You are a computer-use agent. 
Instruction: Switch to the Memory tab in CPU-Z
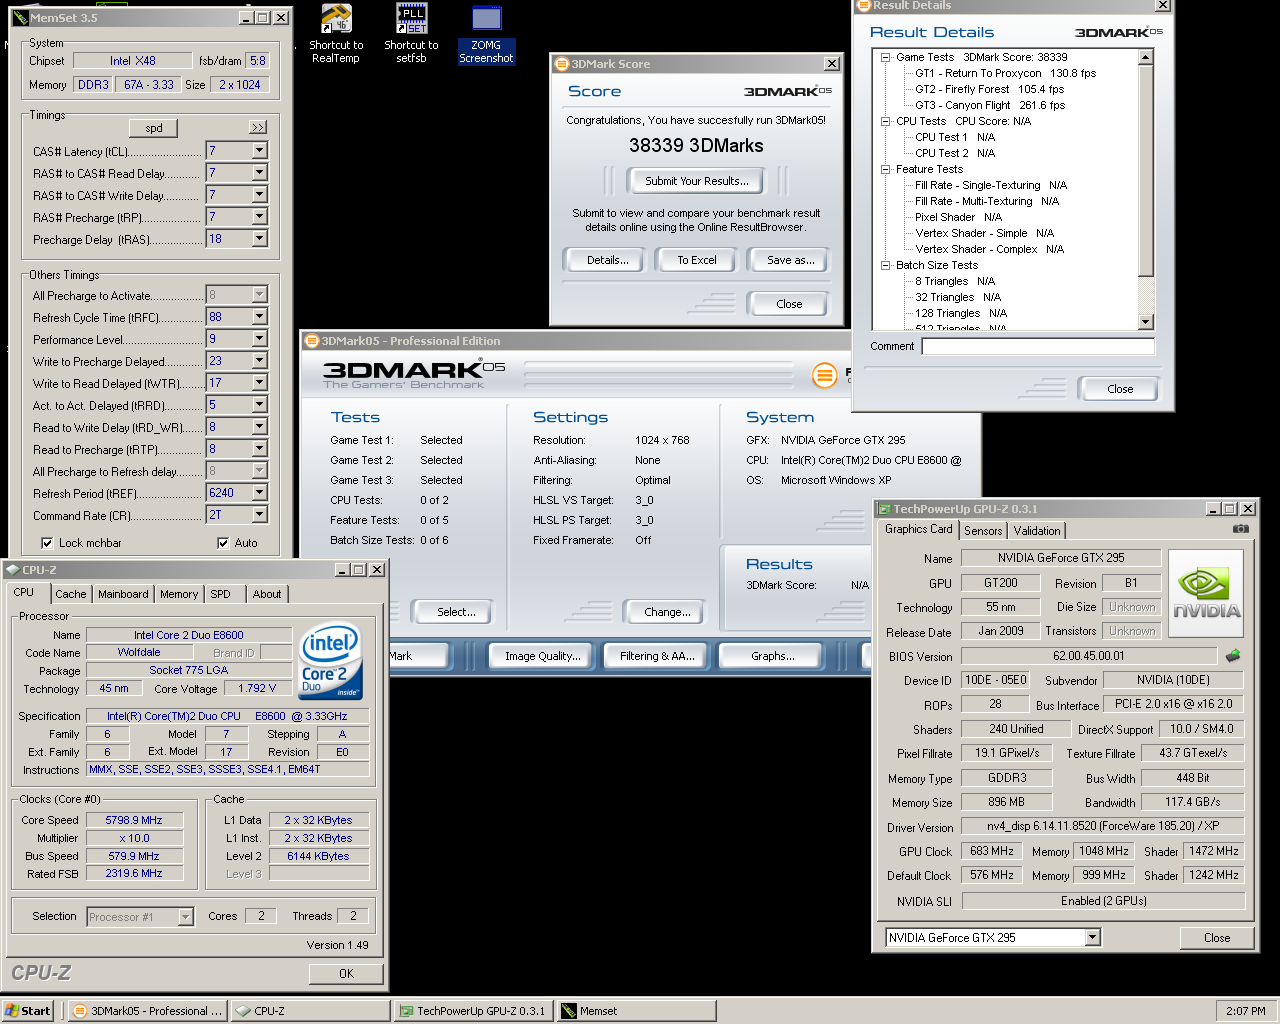179,594
